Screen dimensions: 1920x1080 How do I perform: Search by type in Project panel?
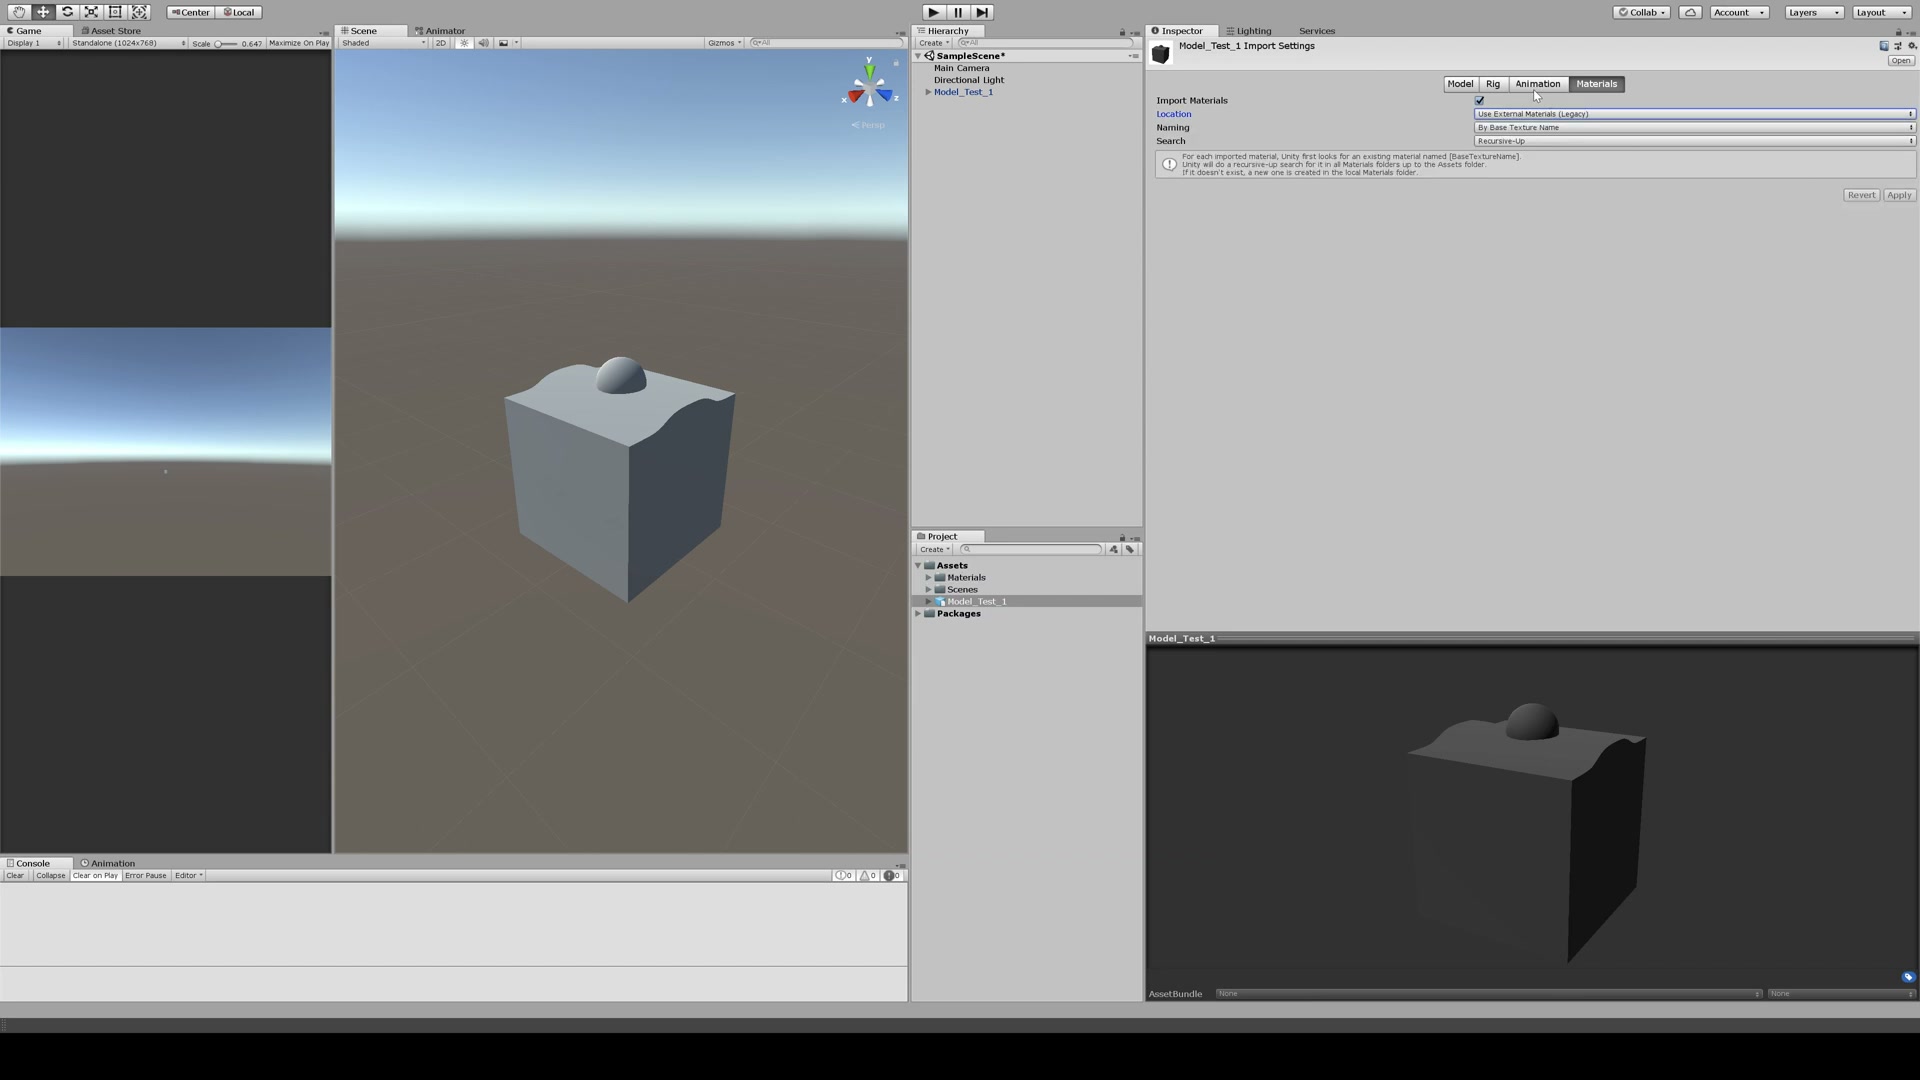pyautogui.click(x=1113, y=549)
